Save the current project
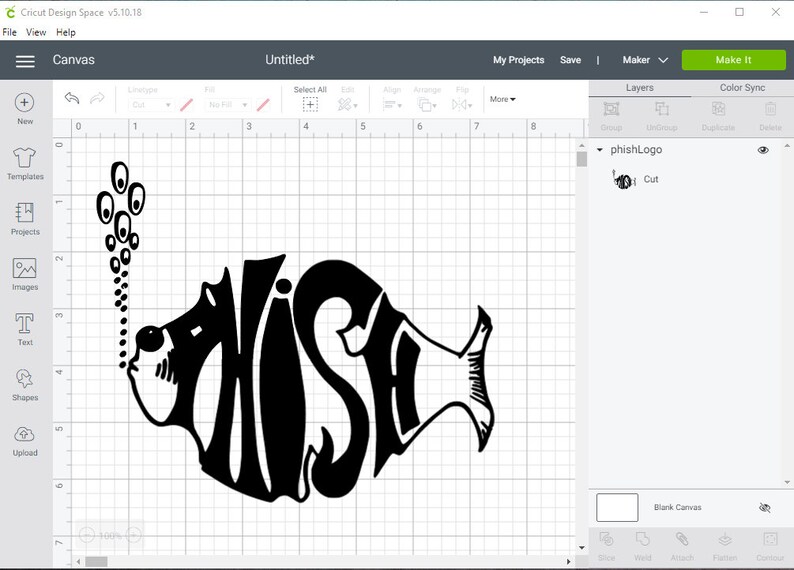This screenshot has height=570, width=794. click(570, 60)
